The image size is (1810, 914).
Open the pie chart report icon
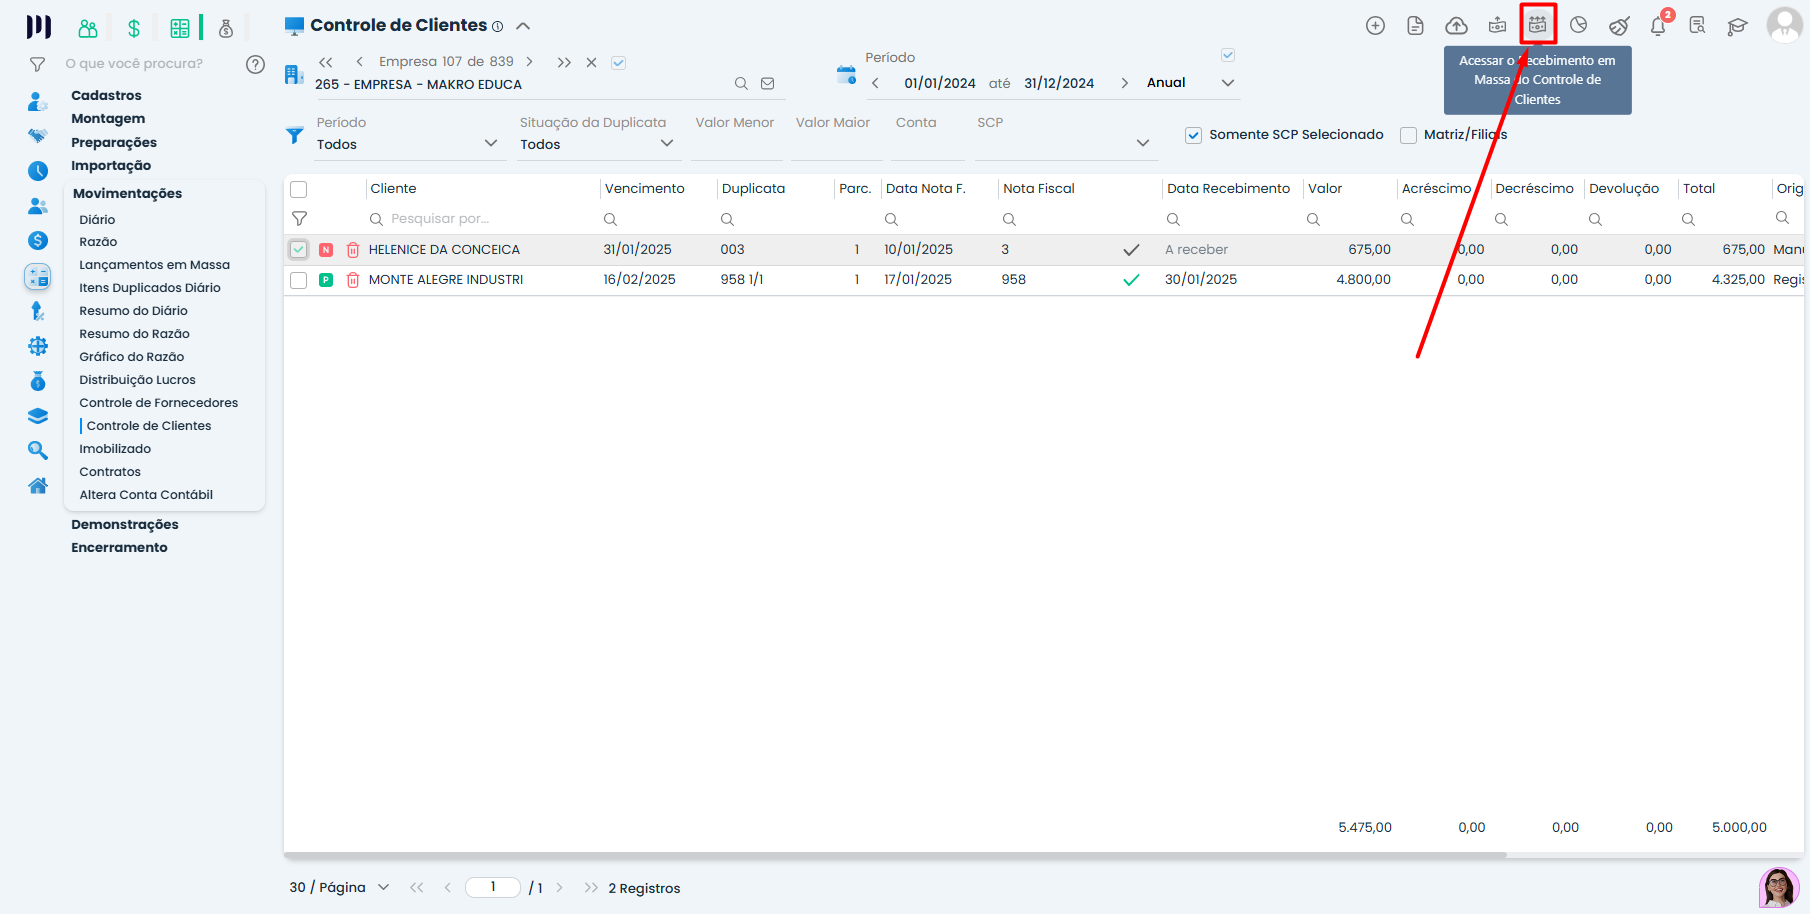pyautogui.click(x=1578, y=26)
